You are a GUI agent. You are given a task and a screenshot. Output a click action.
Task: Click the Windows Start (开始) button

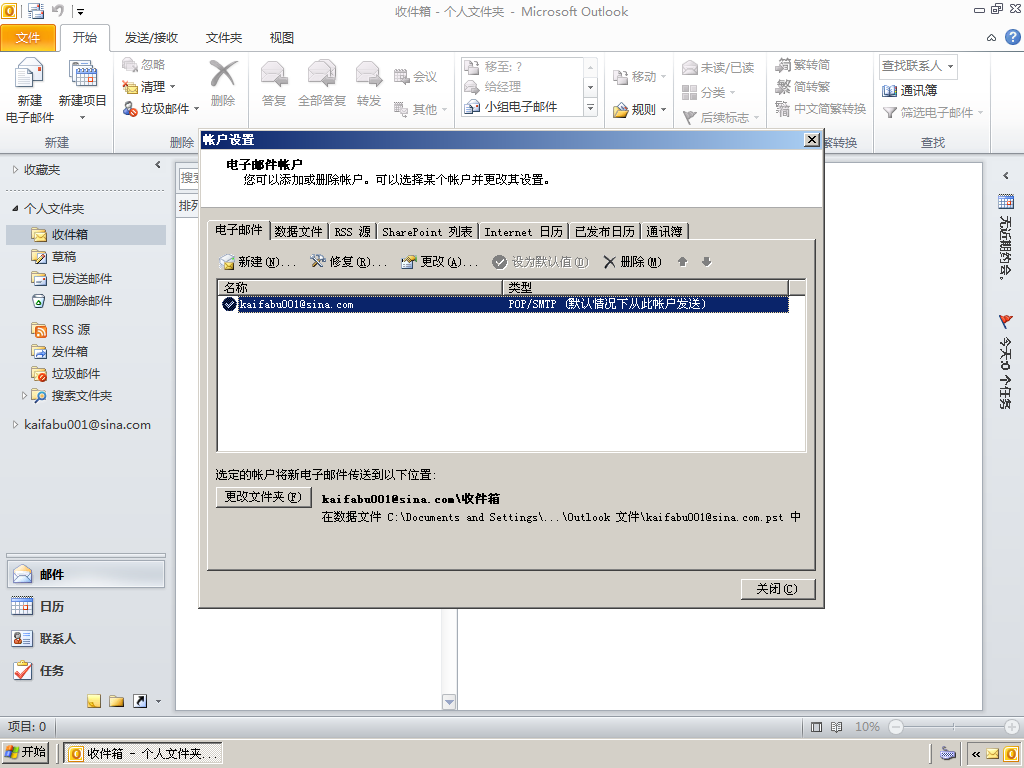pos(25,752)
